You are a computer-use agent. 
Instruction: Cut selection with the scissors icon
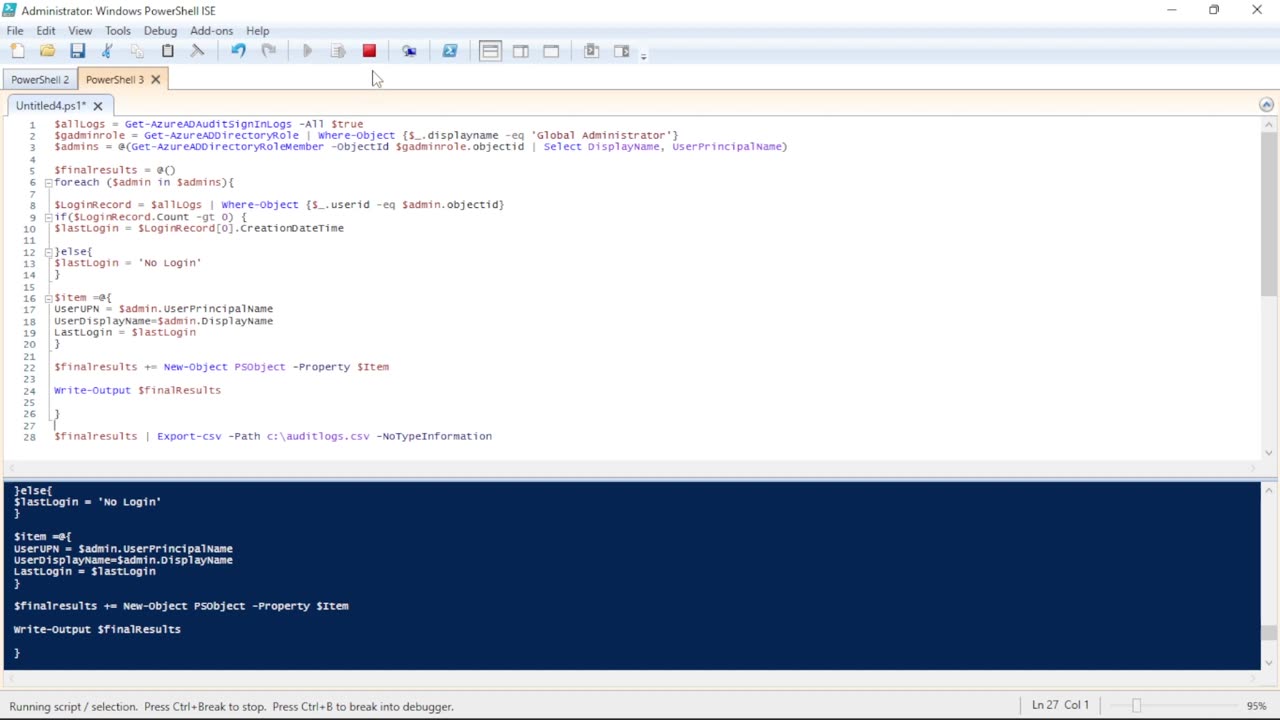click(107, 51)
